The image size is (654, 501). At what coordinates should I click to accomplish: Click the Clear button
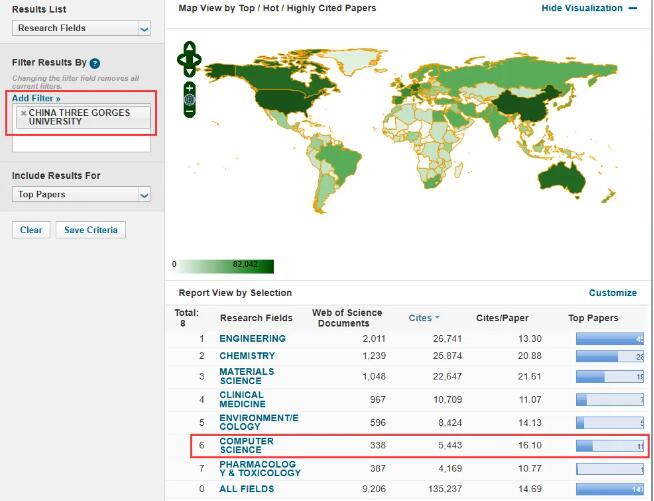pos(31,230)
